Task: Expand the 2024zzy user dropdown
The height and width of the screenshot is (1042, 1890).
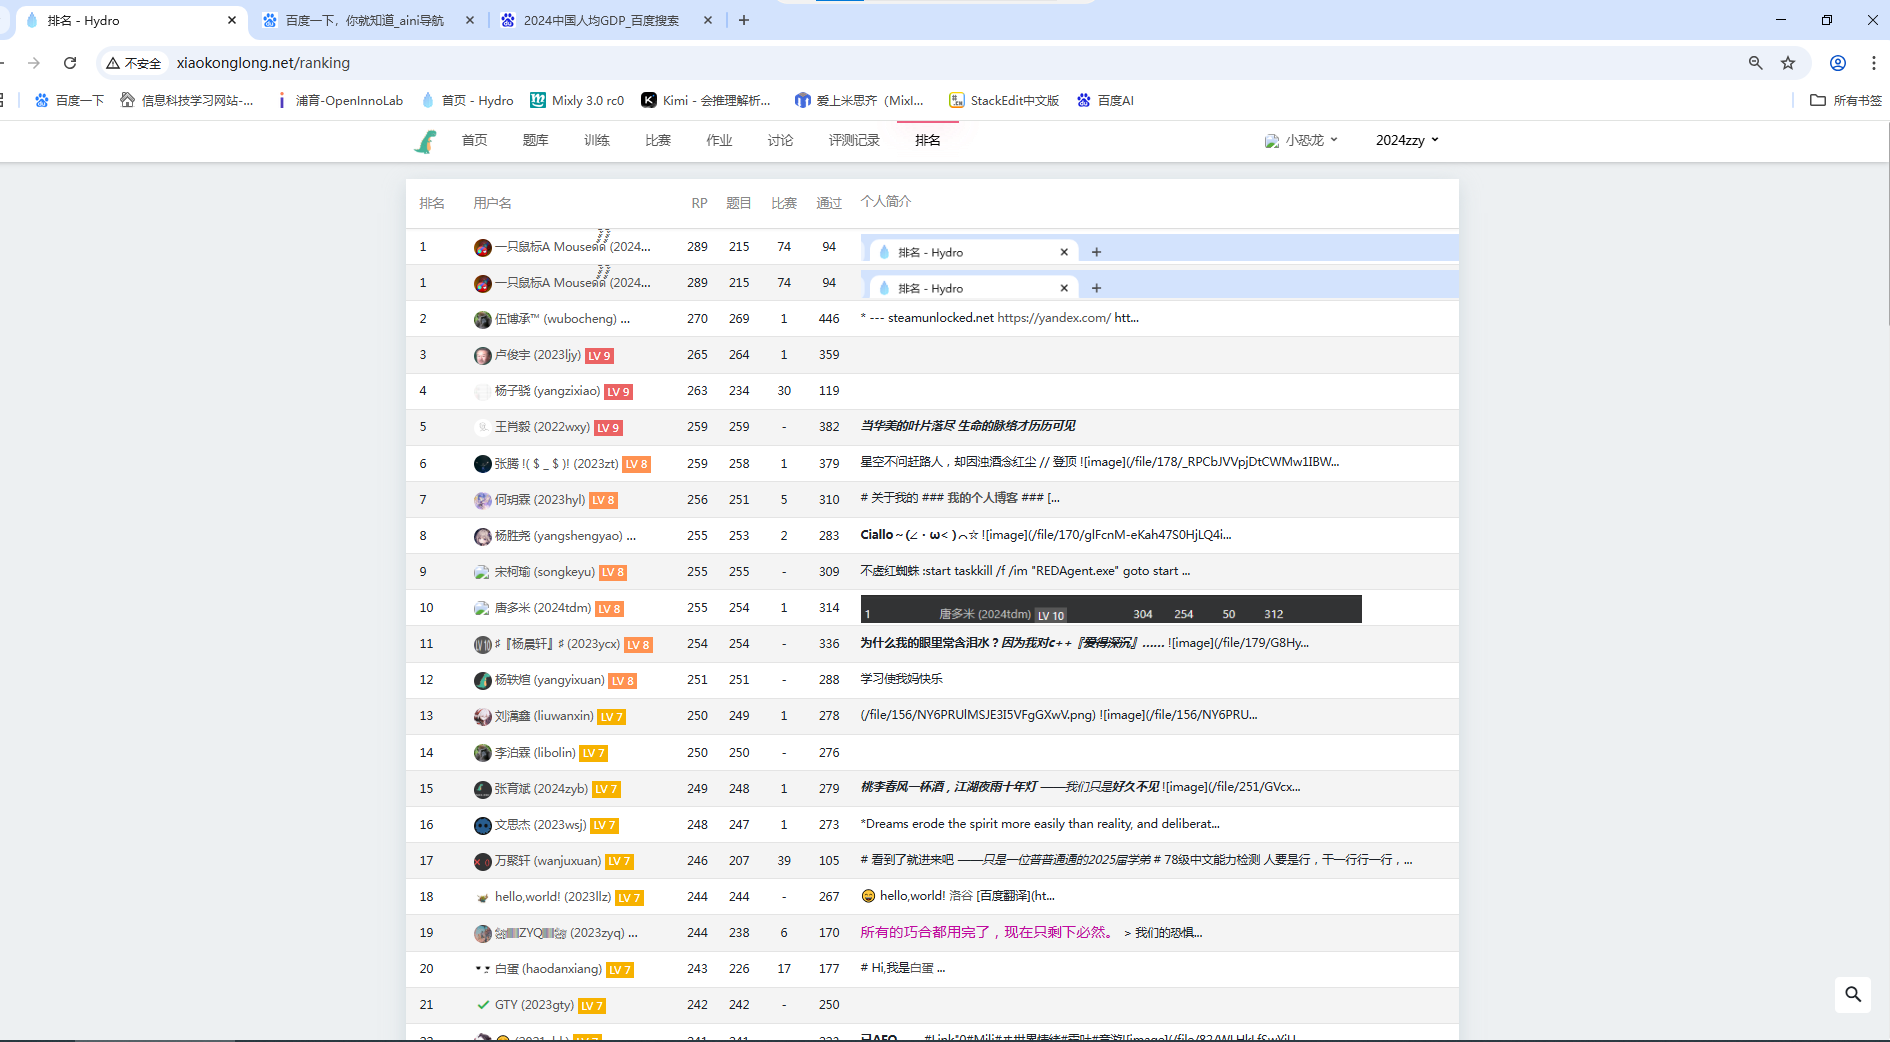Action: coord(1406,140)
